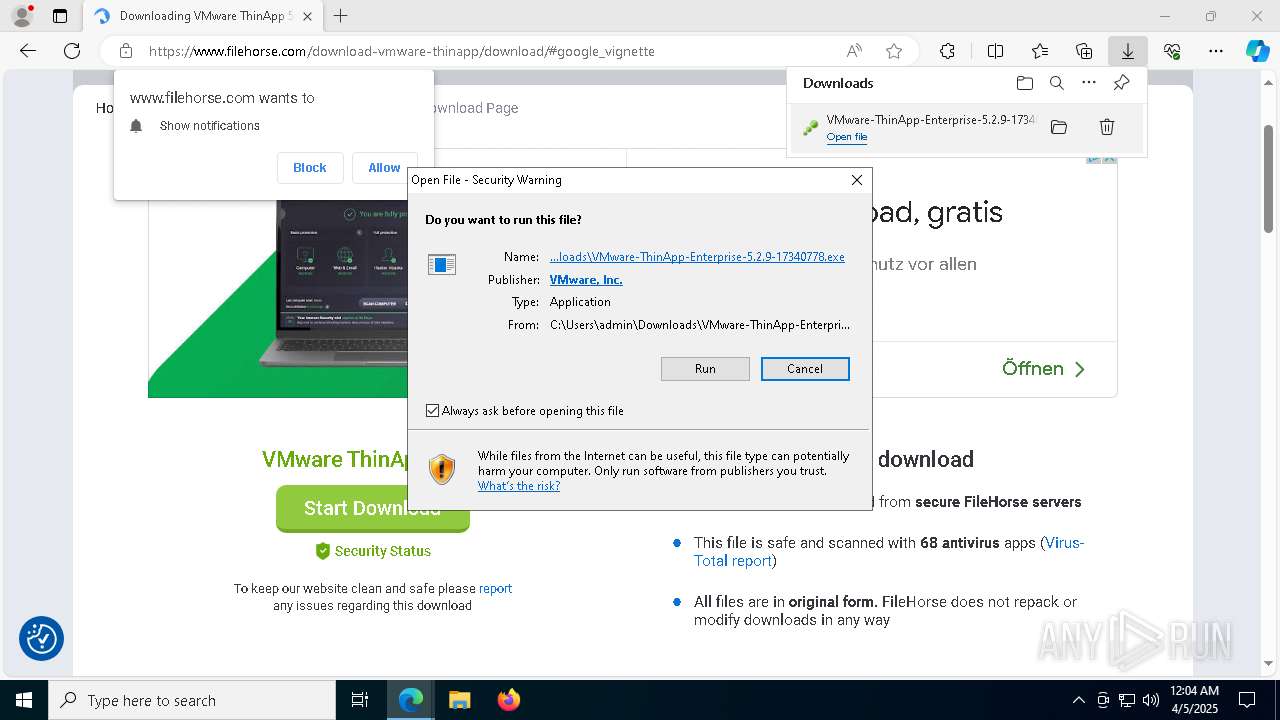Close the Security Warning dialog
Image resolution: width=1280 pixels, height=720 pixels.
pos(856,180)
